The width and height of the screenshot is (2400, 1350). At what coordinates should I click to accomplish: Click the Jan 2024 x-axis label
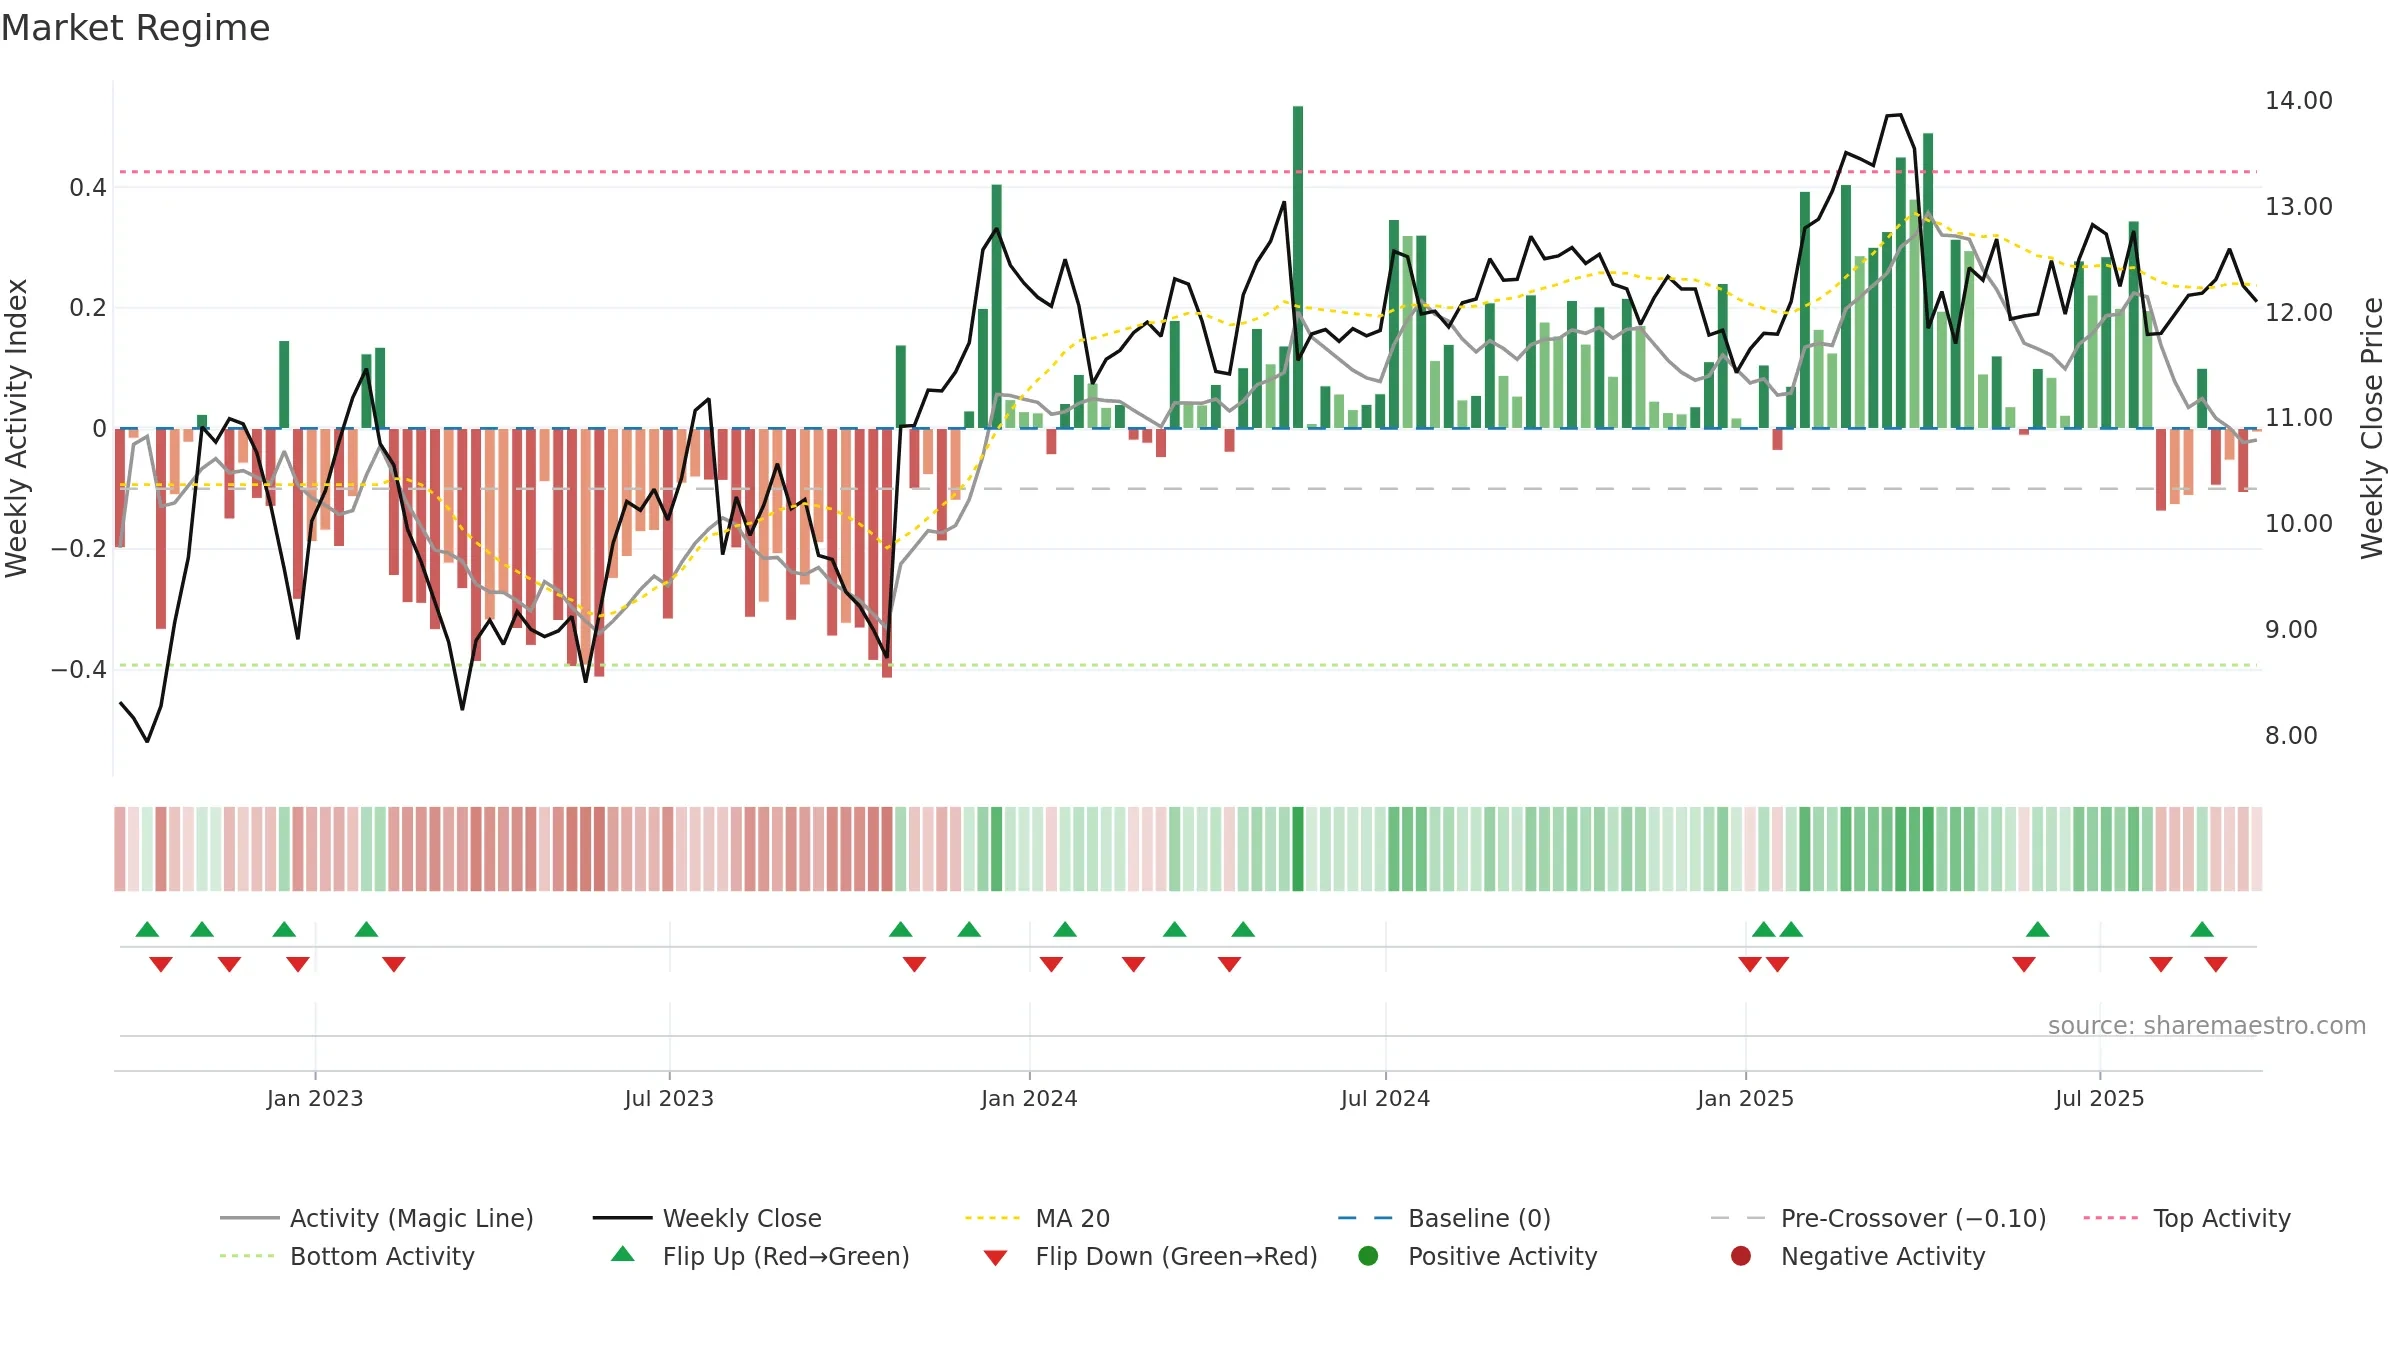point(1029,1099)
